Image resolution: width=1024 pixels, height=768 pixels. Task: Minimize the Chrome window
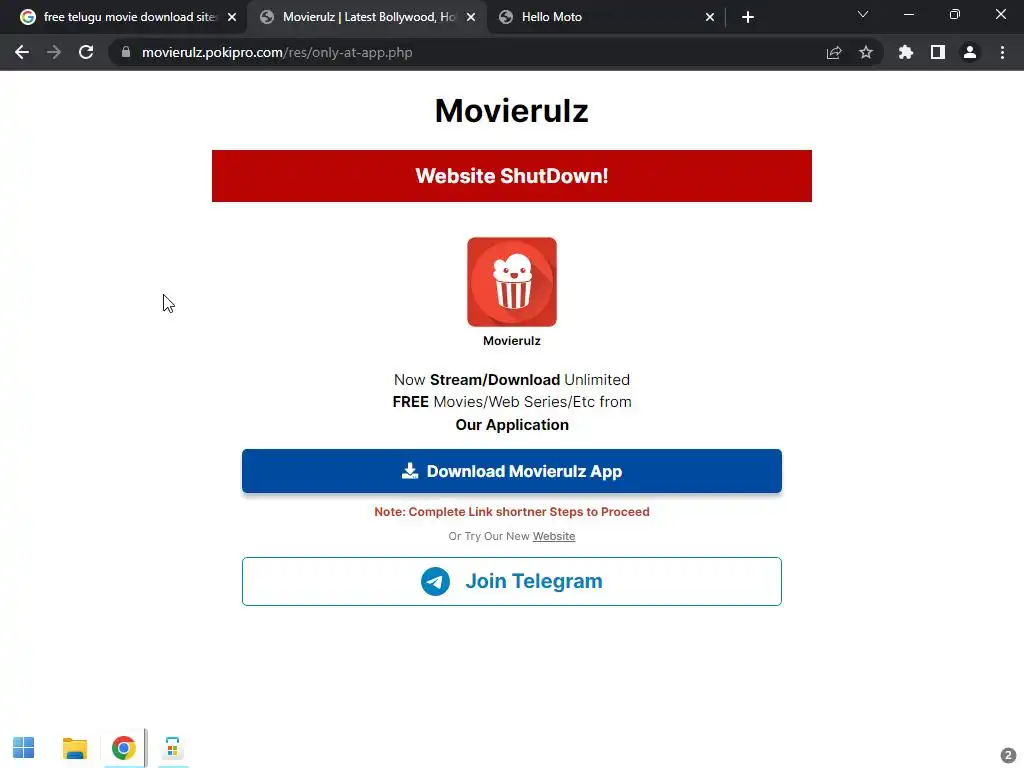pos(909,14)
